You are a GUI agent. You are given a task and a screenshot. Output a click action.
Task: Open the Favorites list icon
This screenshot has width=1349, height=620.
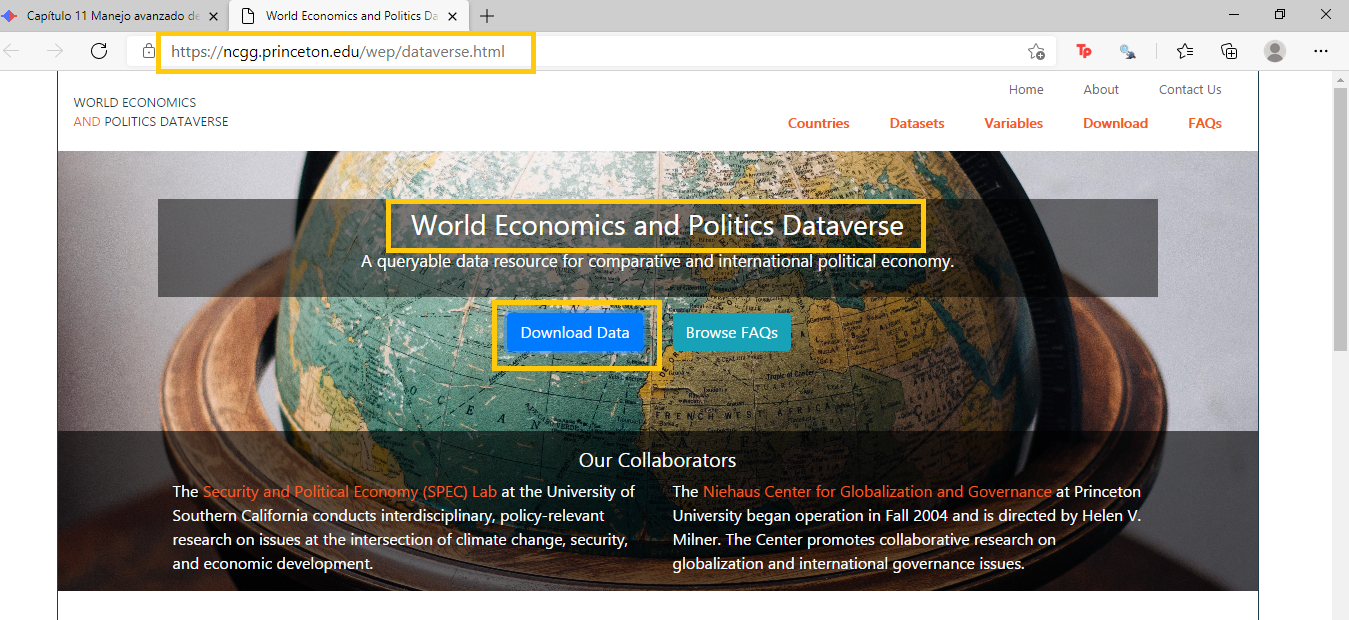point(1185,51)
